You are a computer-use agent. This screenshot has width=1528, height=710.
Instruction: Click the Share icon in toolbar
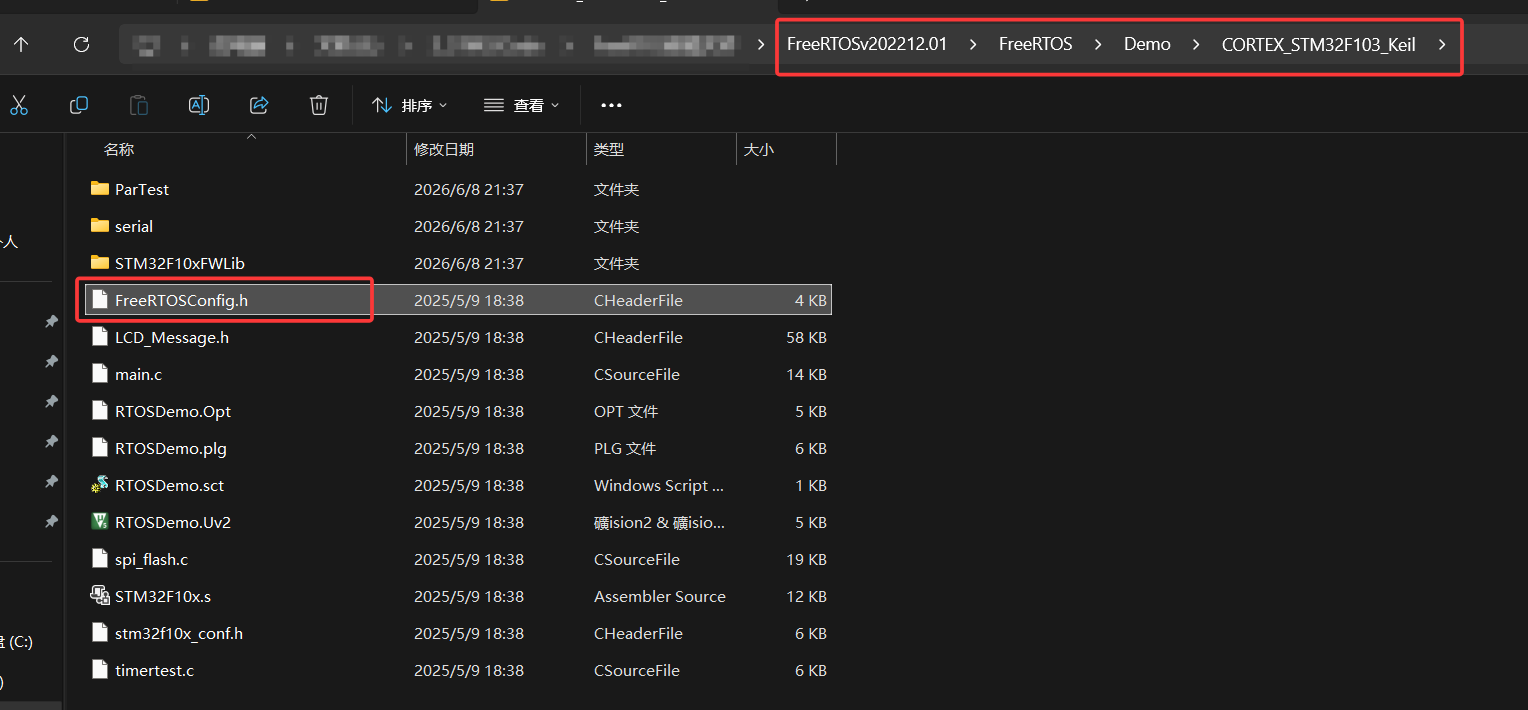[259, 105]
